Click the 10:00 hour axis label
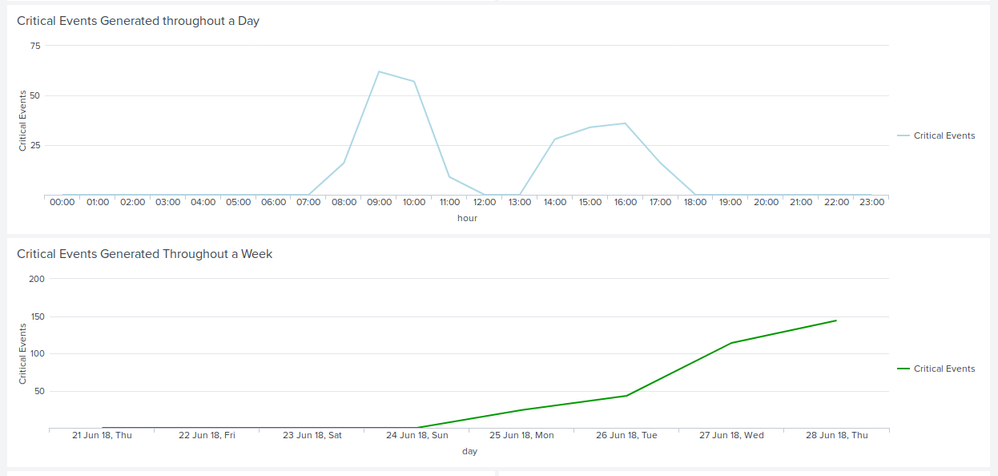Viewport: 998px width, 476px height. tap(414, 202)
